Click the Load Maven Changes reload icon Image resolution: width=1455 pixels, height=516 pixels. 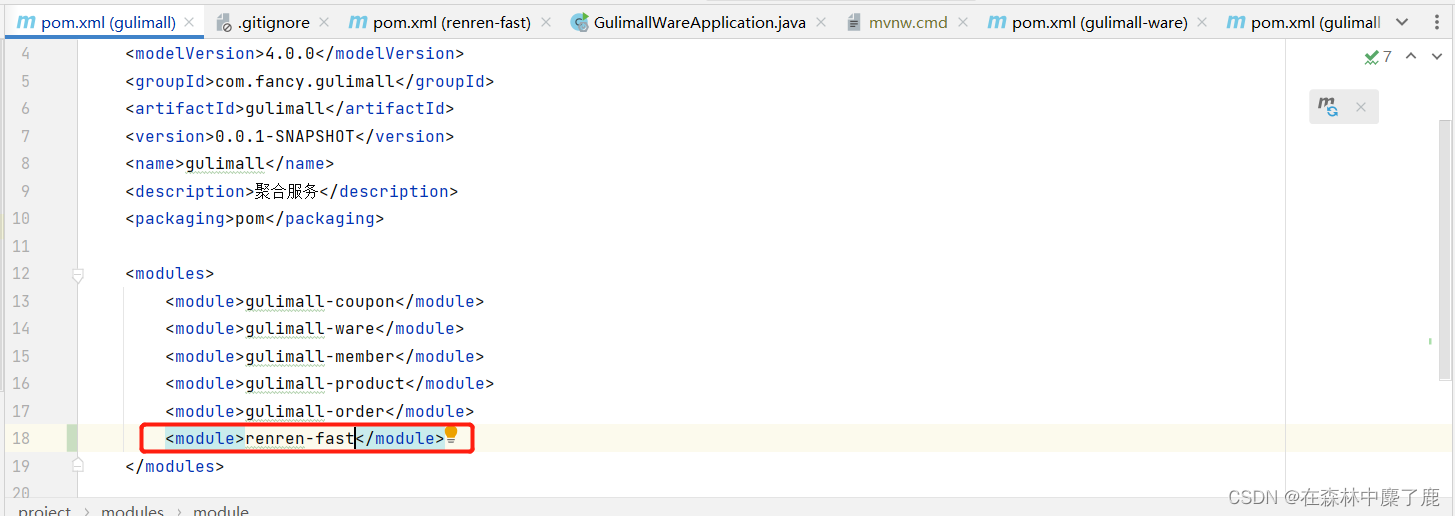click(1328, 107)
